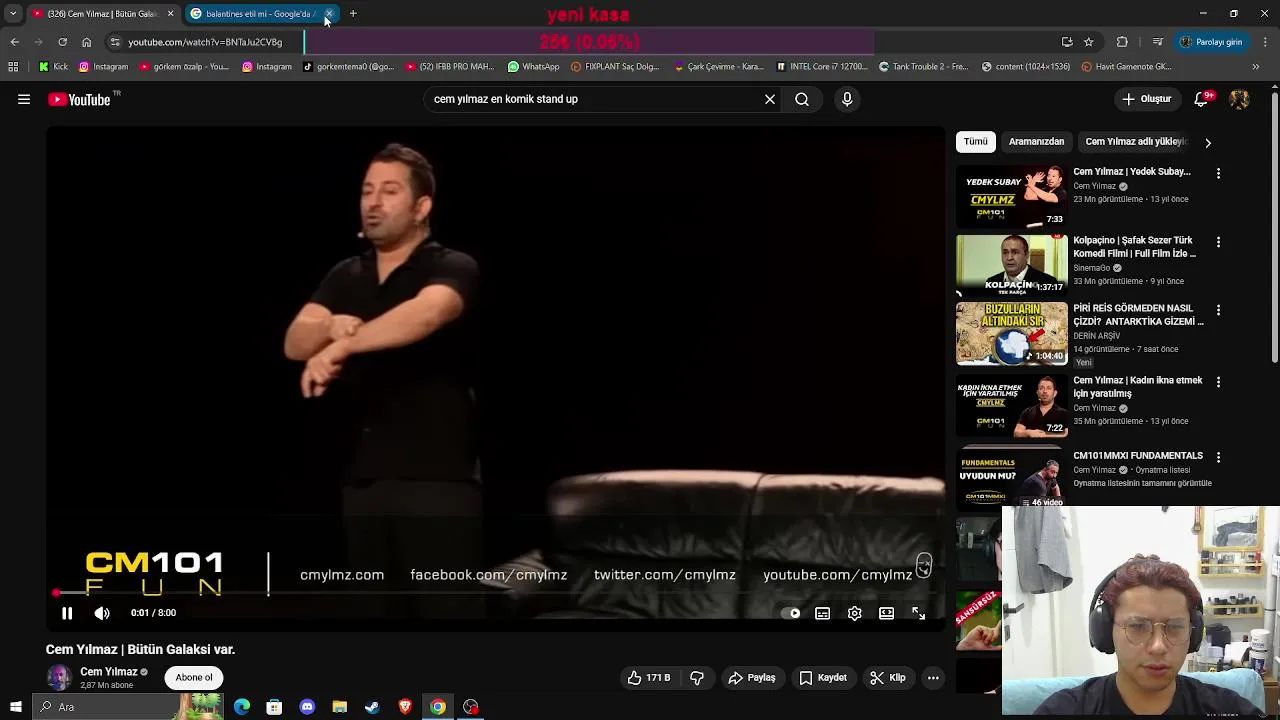
Task: Run search with the magnifier button
Action: (x=802, y=99)
